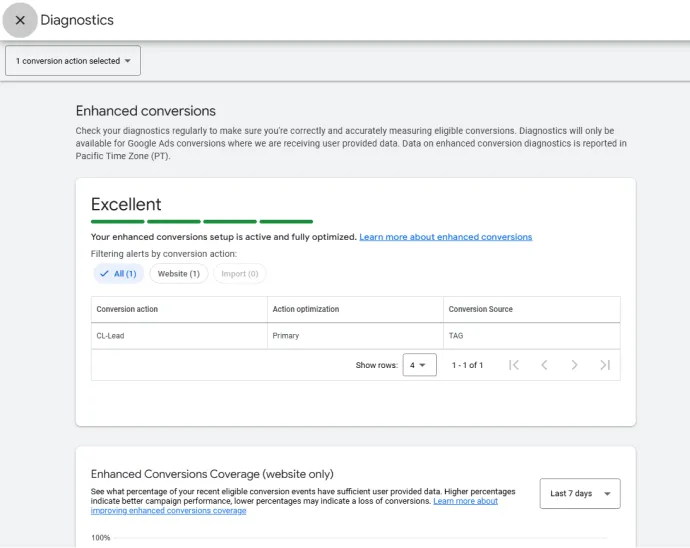
Task: Filter alerts by Import (0)
Action: 239,274
